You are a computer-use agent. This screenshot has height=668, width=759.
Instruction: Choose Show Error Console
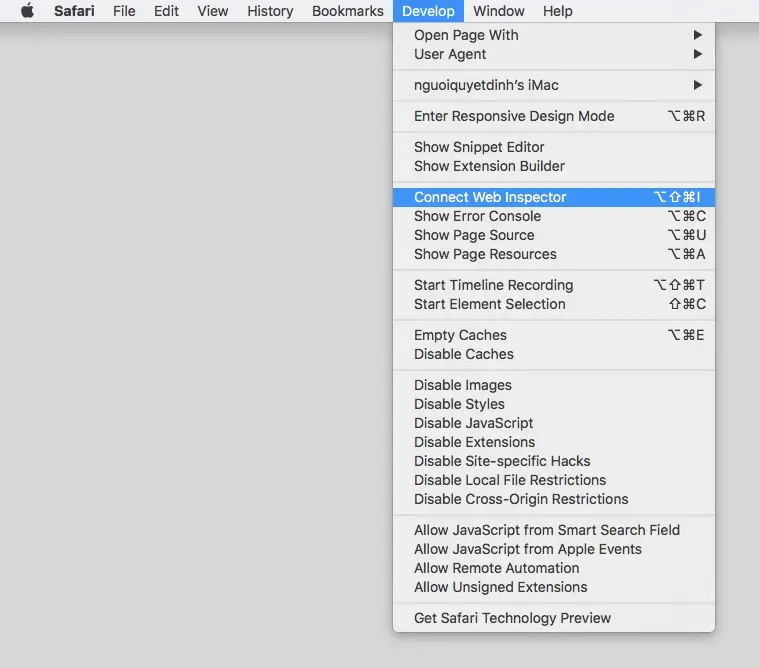554,216
